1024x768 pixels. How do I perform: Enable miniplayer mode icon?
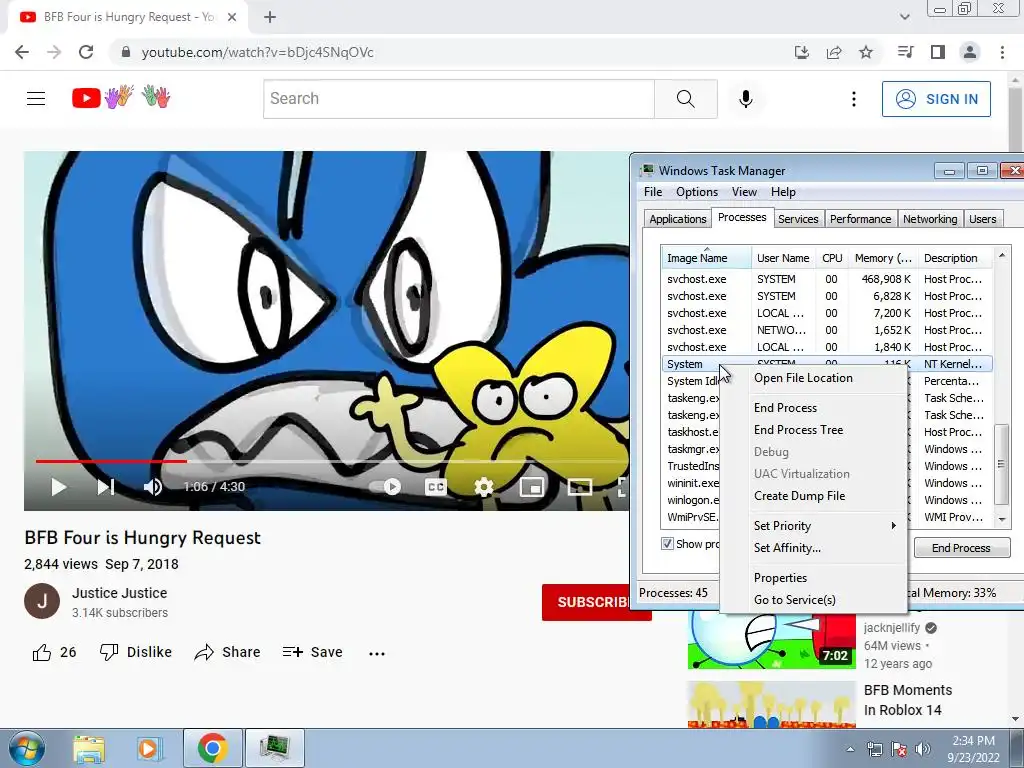(x=532, y=487)
